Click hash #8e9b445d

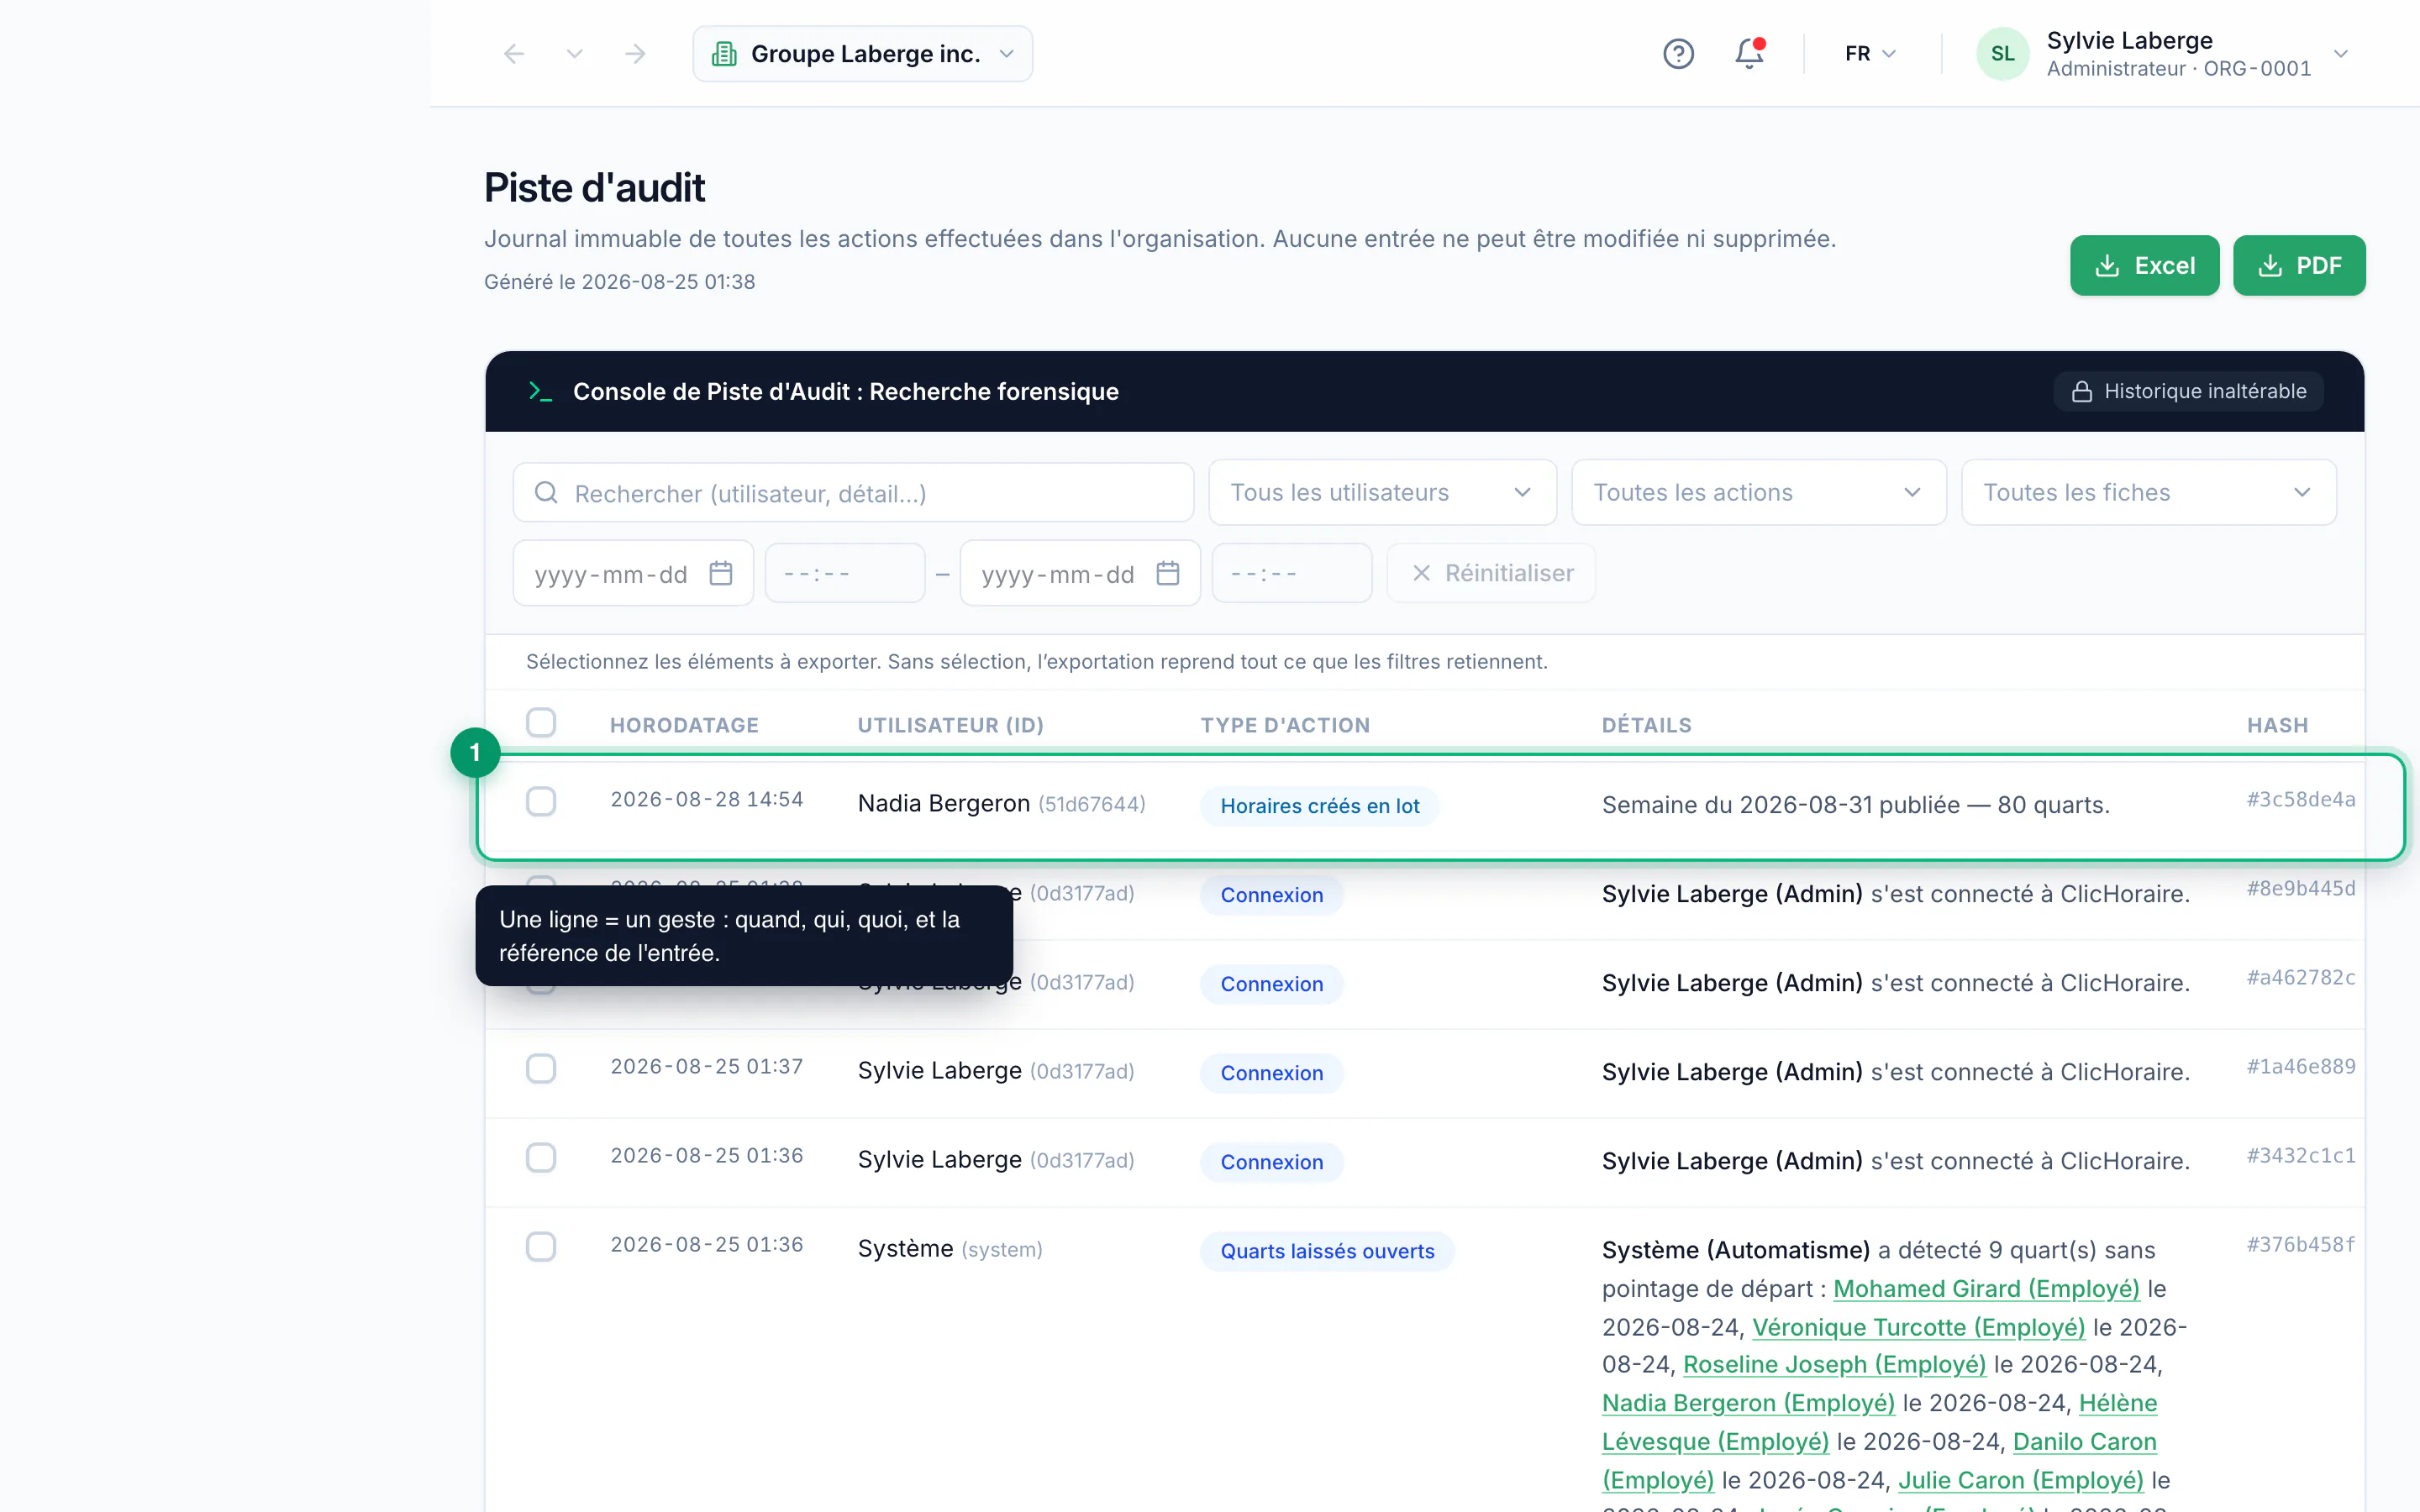tap(2301, 889)
